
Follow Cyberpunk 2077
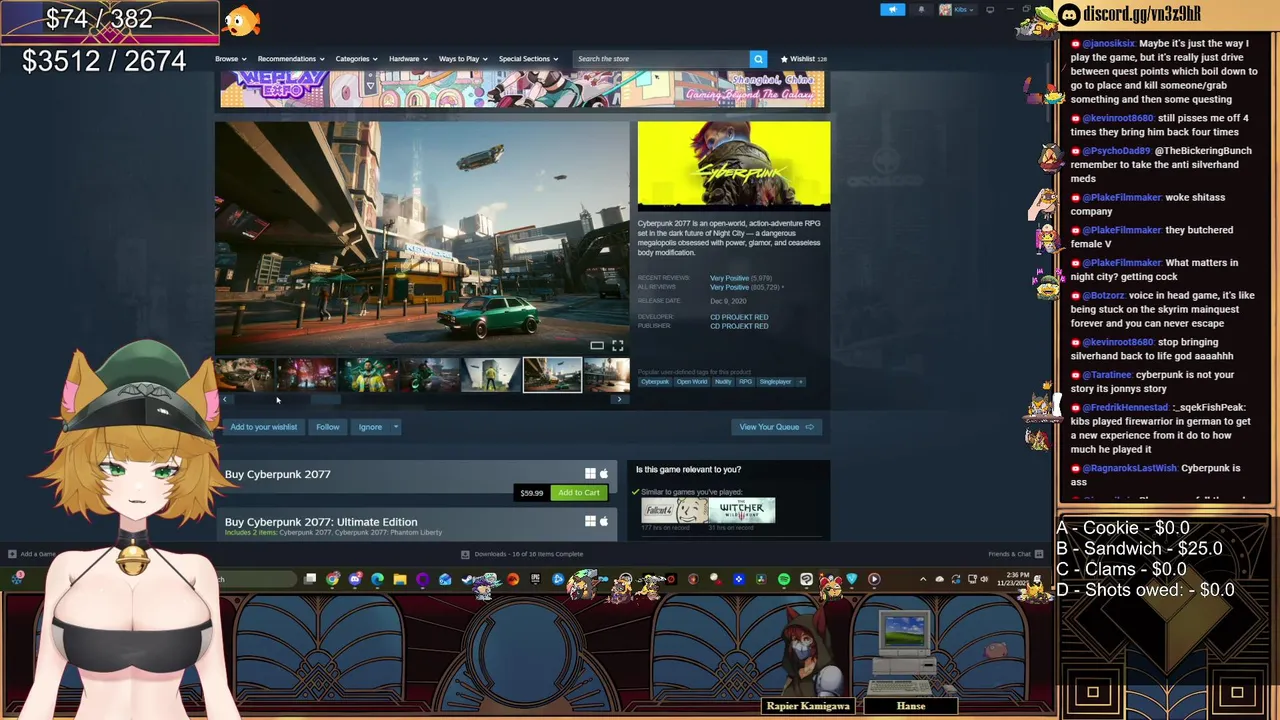tap(328, 427)
